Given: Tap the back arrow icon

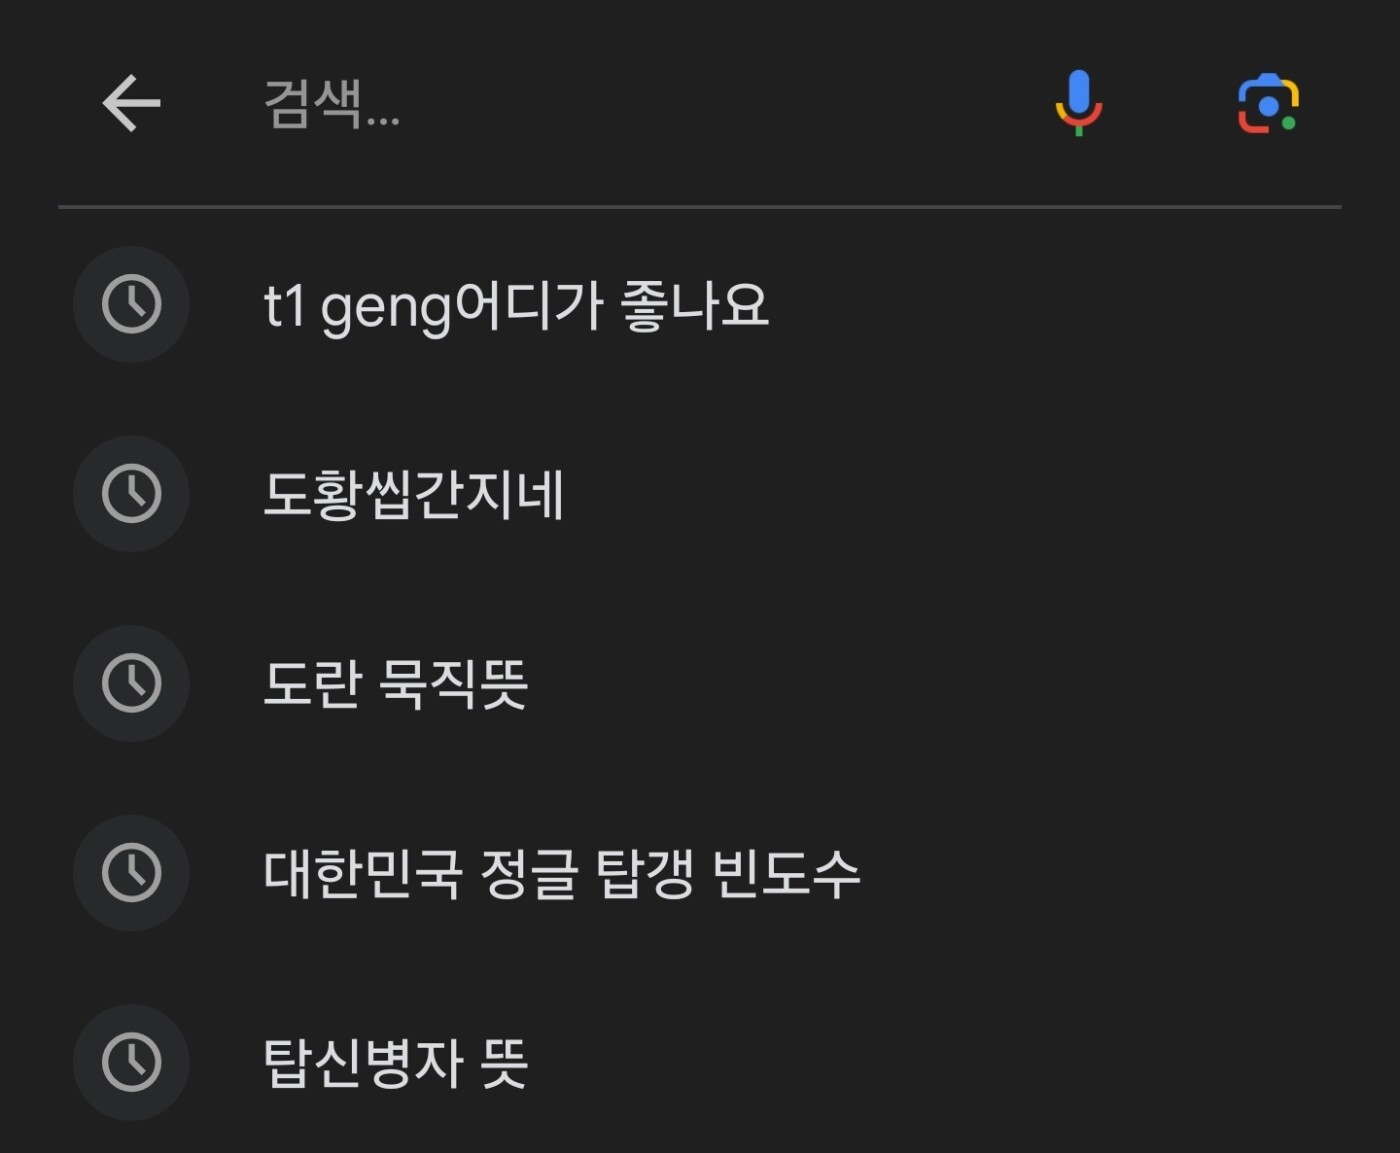Looking at the screenshot, I should 131,103.
